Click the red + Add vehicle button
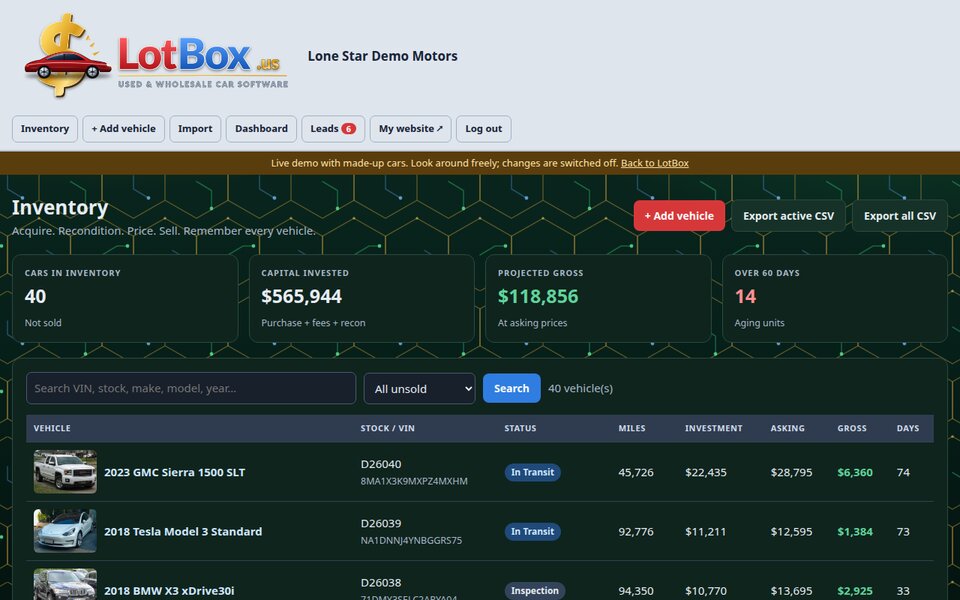The height and width of the screenshot is (600, 960). pos(679,216)
